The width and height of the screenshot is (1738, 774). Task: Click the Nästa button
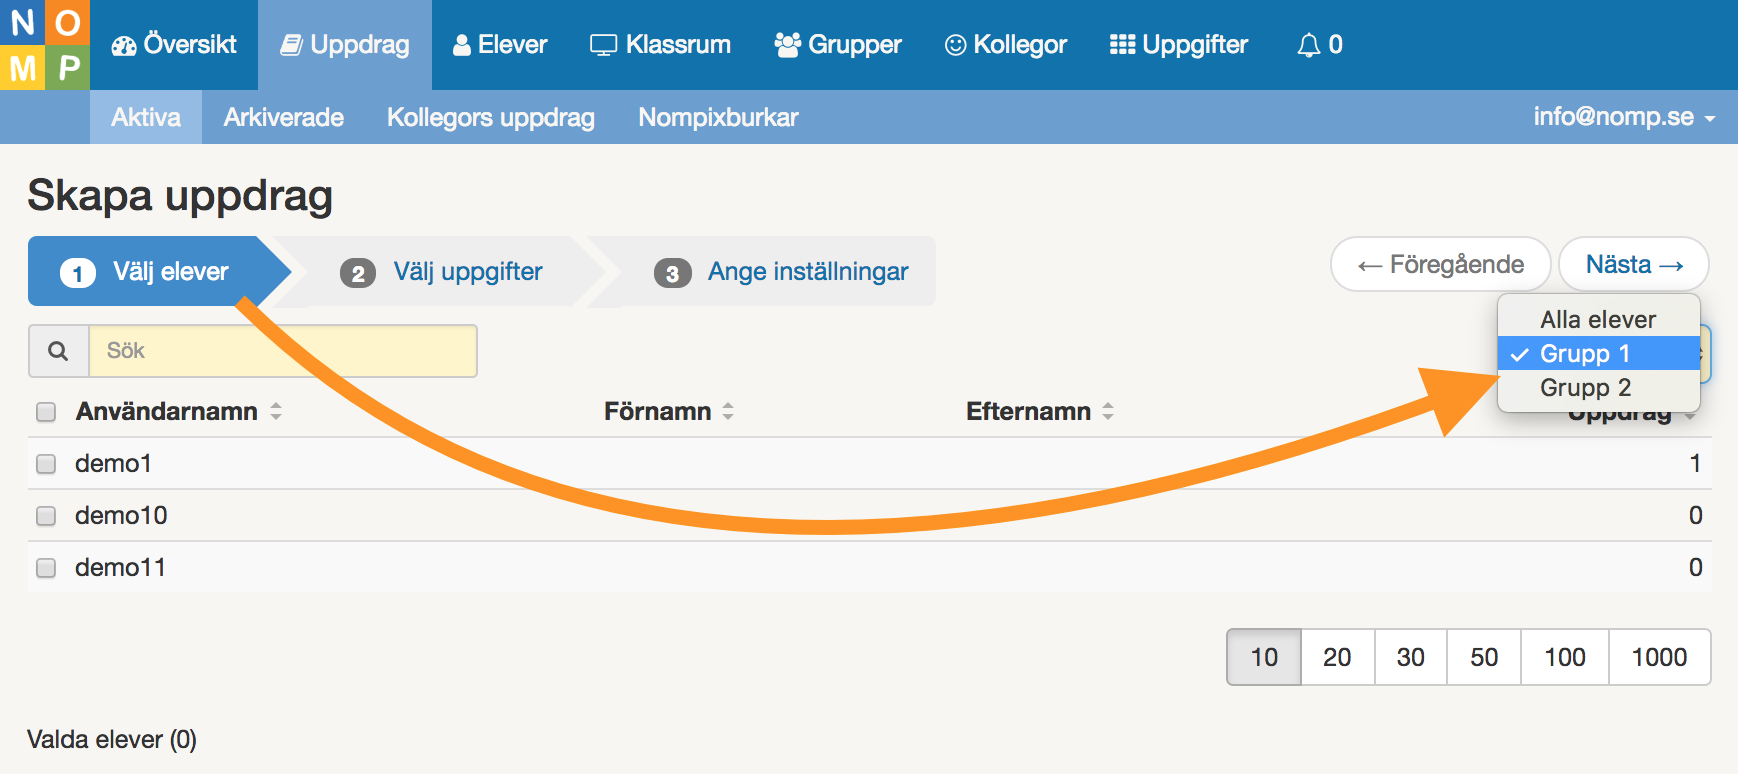(1633, 265)
